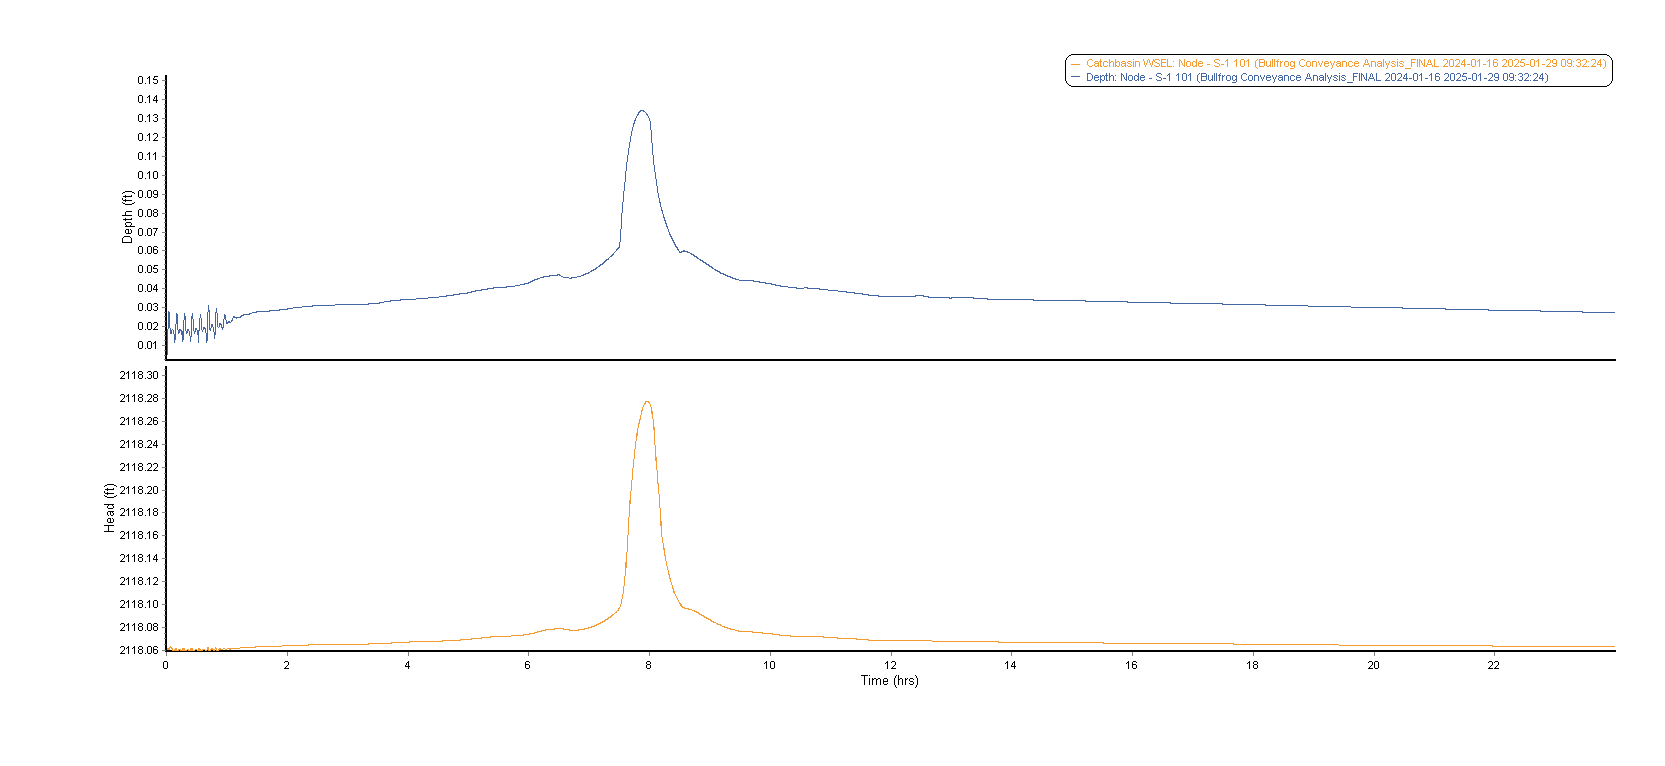Click the 2118.26 head axis tick label
The height and width of the screenshot is (766, 1665).
pyautogui.click(x=139, y=421)
